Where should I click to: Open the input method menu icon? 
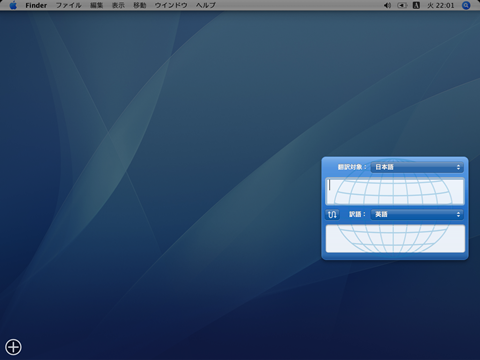(x=416, y=5)
